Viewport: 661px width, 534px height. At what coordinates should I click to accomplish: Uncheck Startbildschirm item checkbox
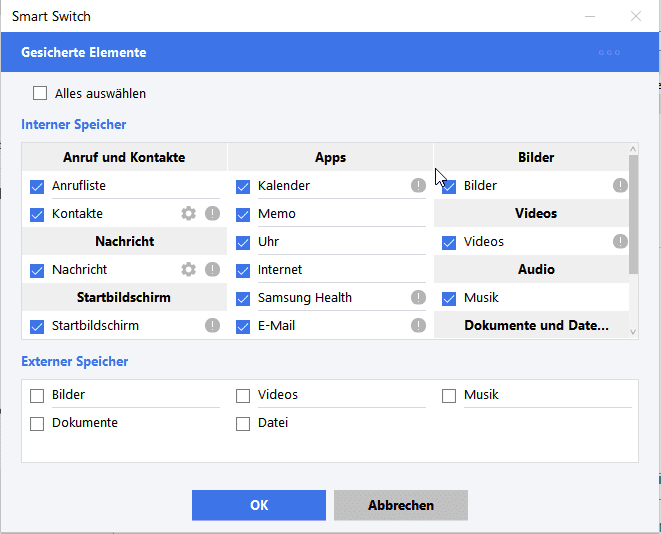[37, 327]
